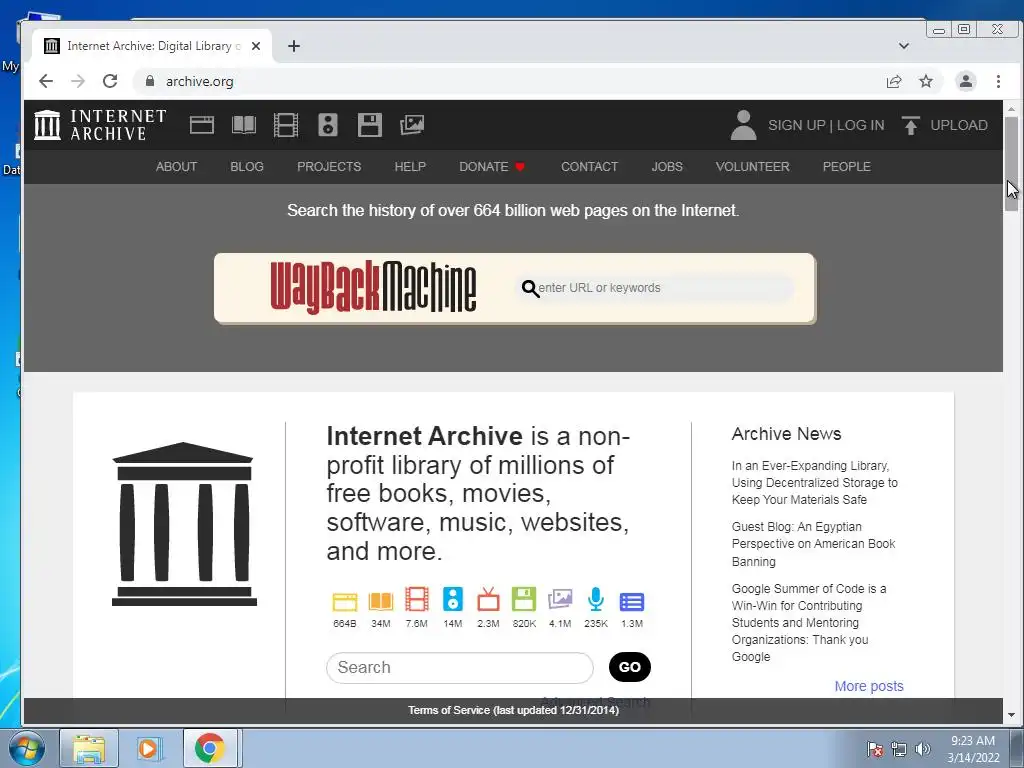Screen dimensions: 1024x768
Task: Open the Software floppy icon in top bar
Action: click(370, 125)
